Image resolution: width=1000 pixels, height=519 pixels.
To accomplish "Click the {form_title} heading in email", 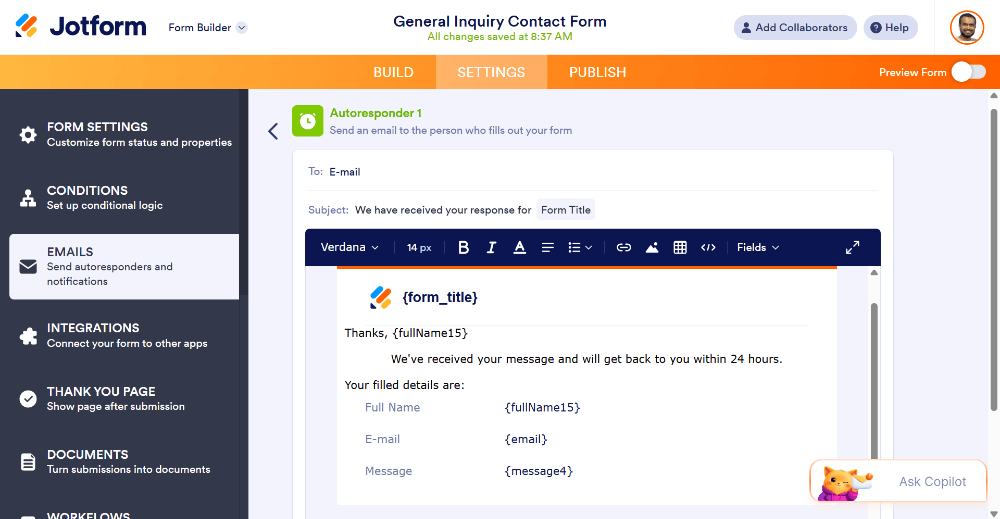I will point(440,297).
